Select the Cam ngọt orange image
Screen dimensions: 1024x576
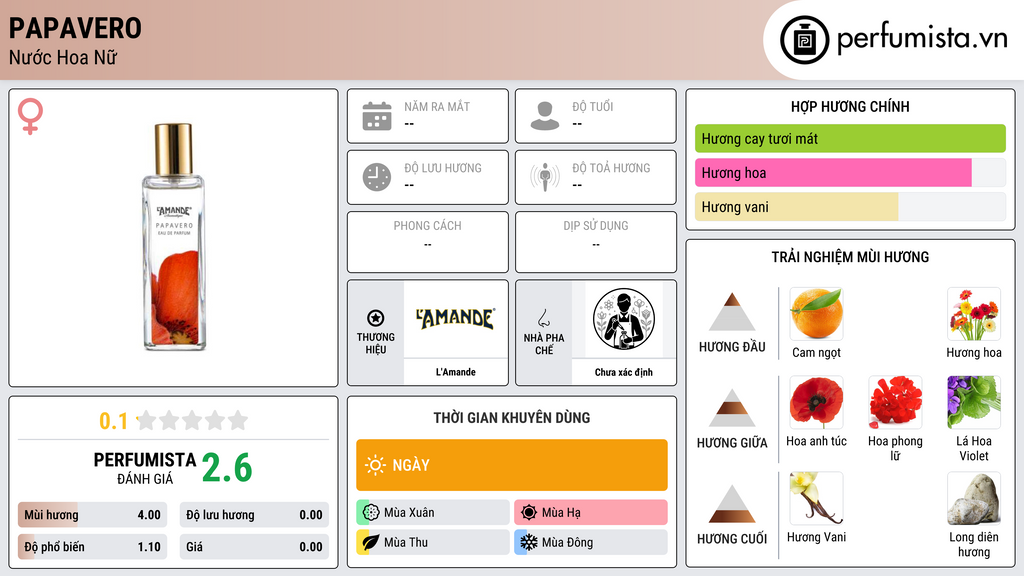point(816,313)
